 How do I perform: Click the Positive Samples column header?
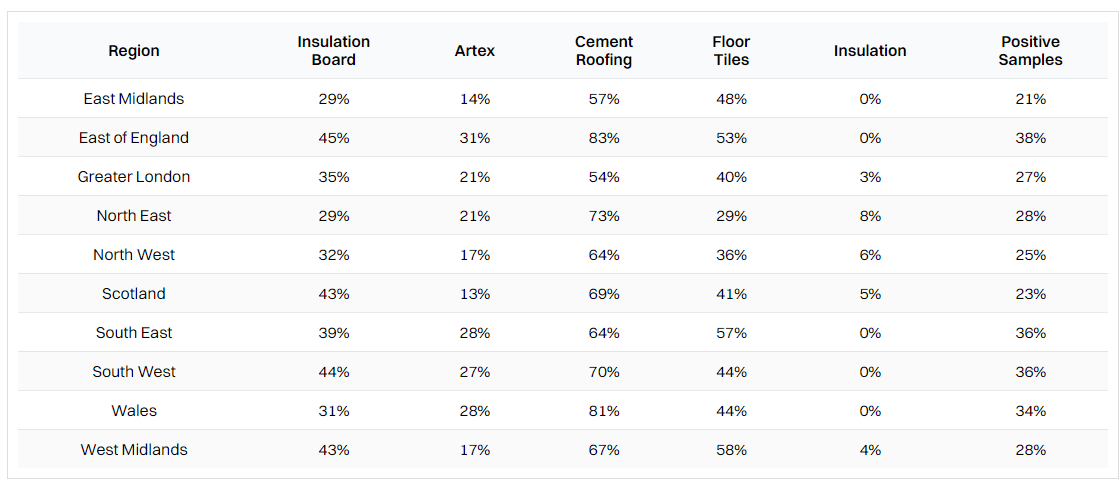point(1031,51)
